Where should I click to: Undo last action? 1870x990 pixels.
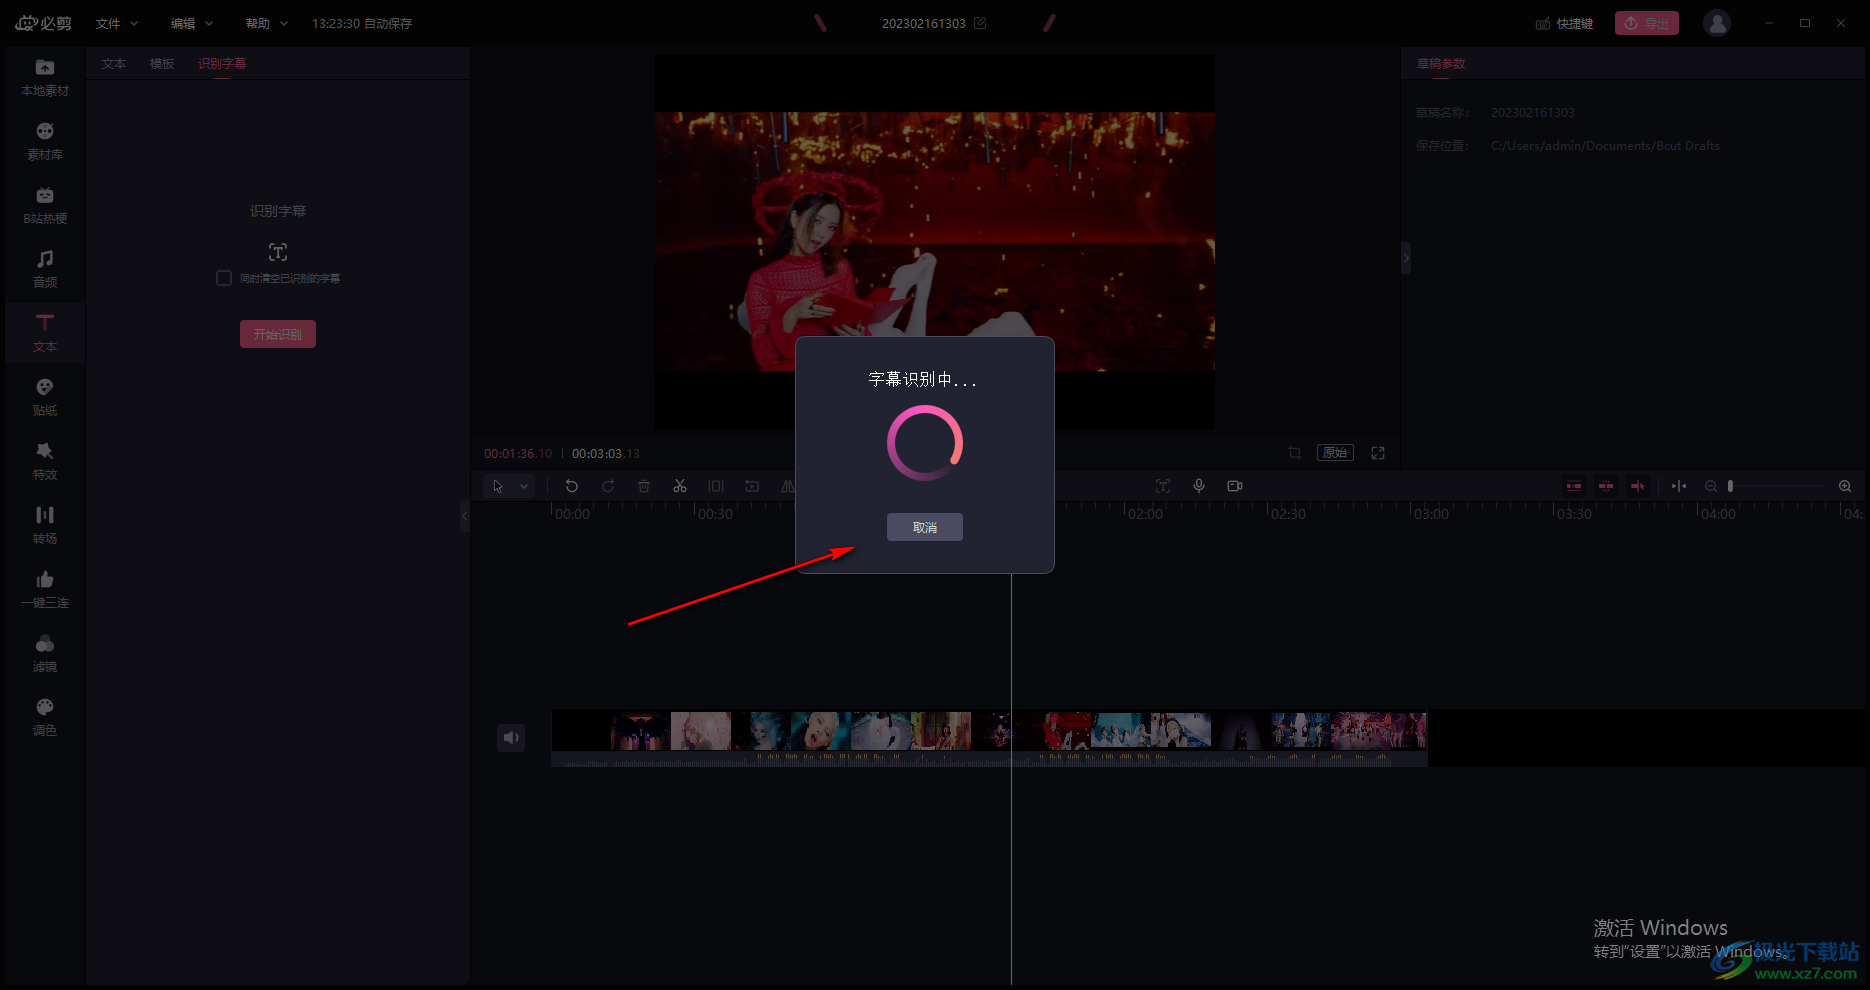pos(572,486)
